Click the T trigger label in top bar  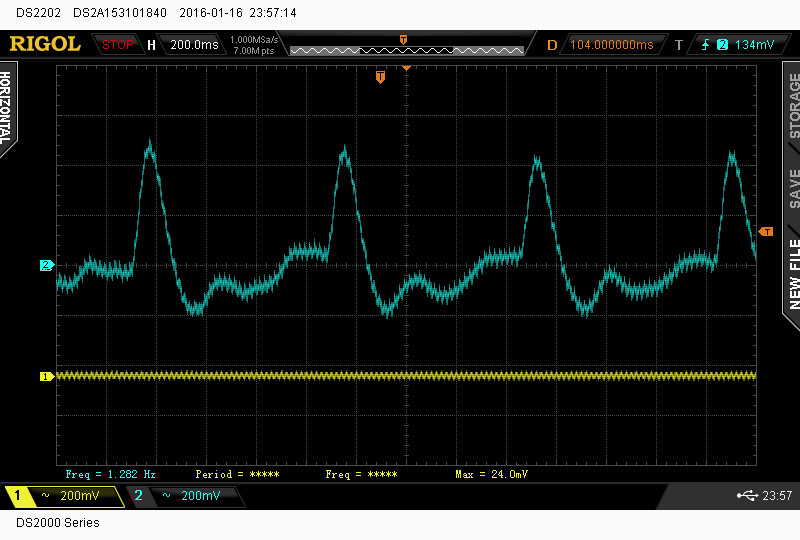pos(679,45)
